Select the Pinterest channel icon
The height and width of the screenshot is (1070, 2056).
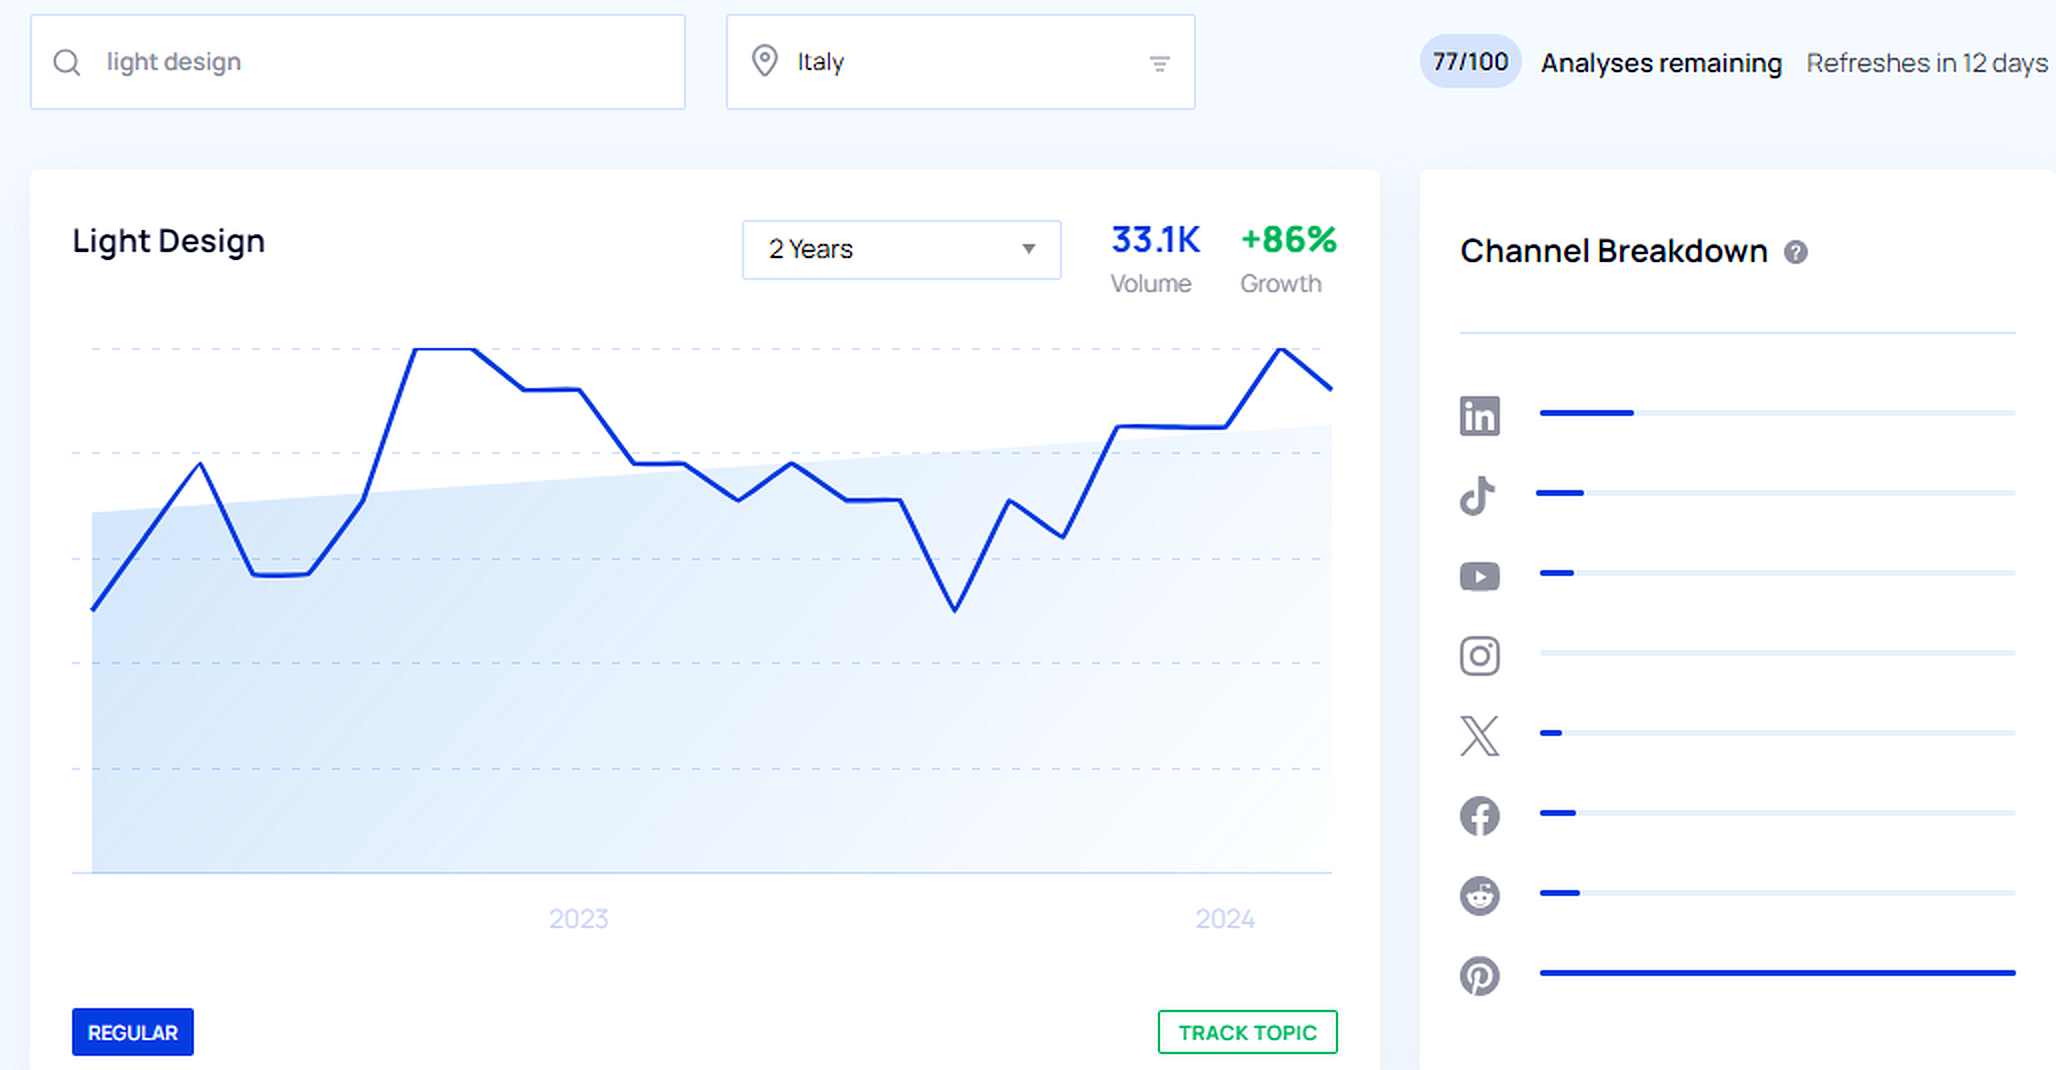pyautogui.click(x=1480, y=975)
